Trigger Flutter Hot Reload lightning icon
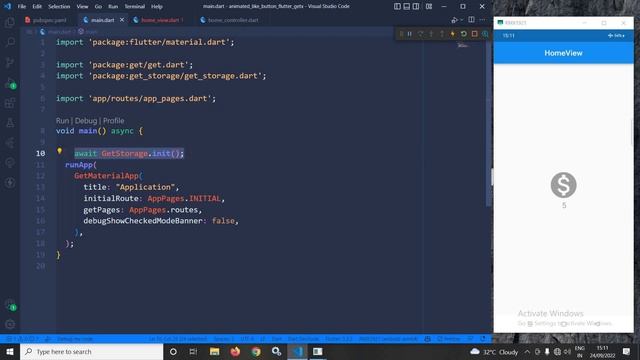 [x=453, y=34]
